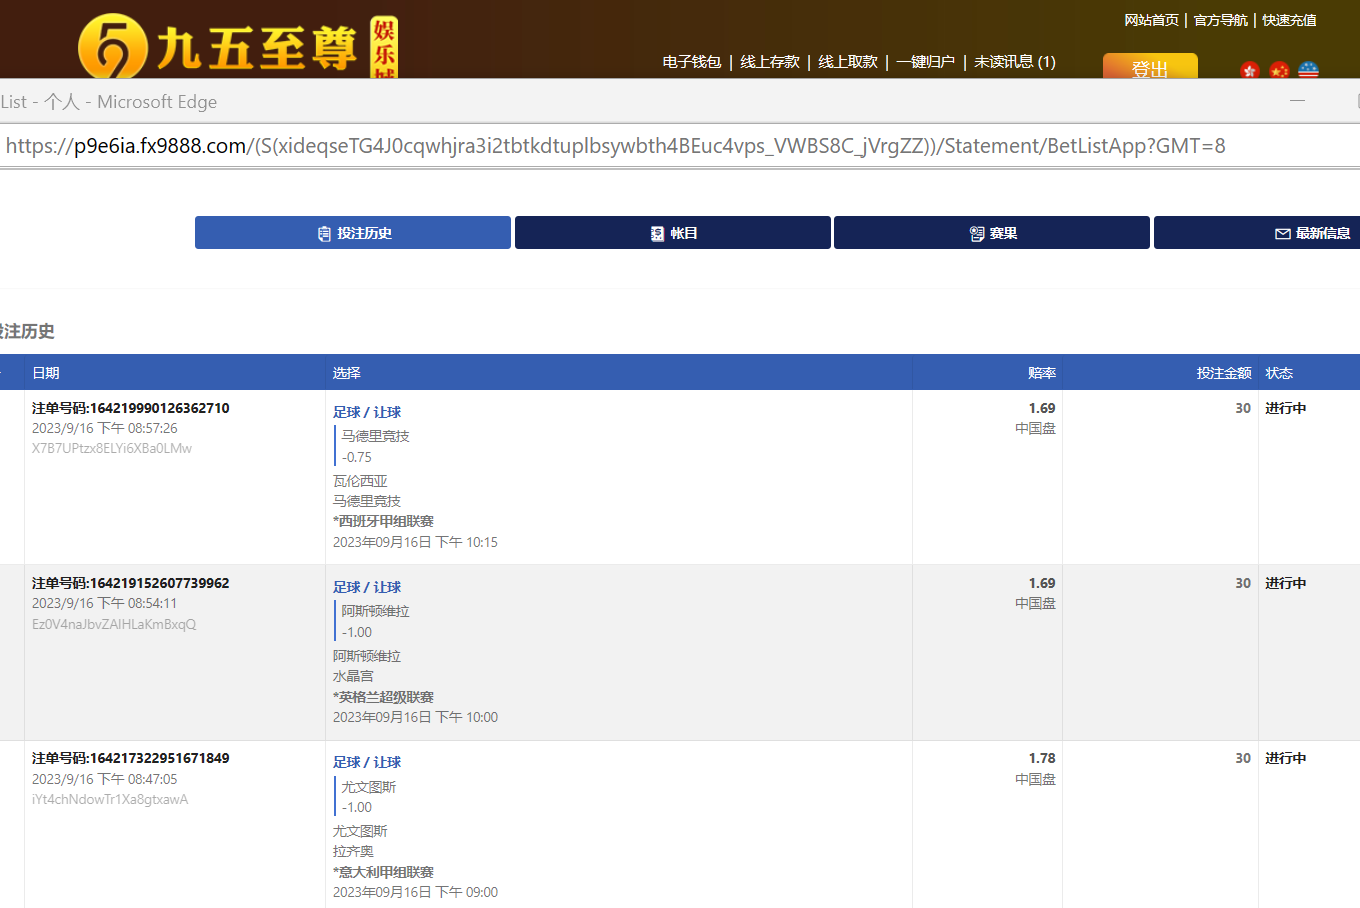Image resolution: width=1360 pixels, height=908 pixels.
Task: Click the 快速充值 quick recharge link
Action: [1289, 20]
